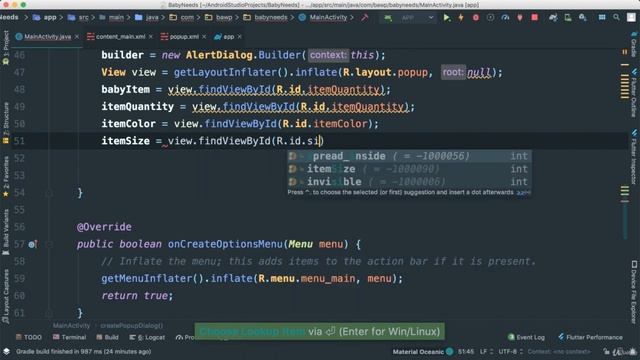This screenshot has height=360, width=640.
Task: Click the Sync Project with Gradle icon
Action: pos(553,18)
